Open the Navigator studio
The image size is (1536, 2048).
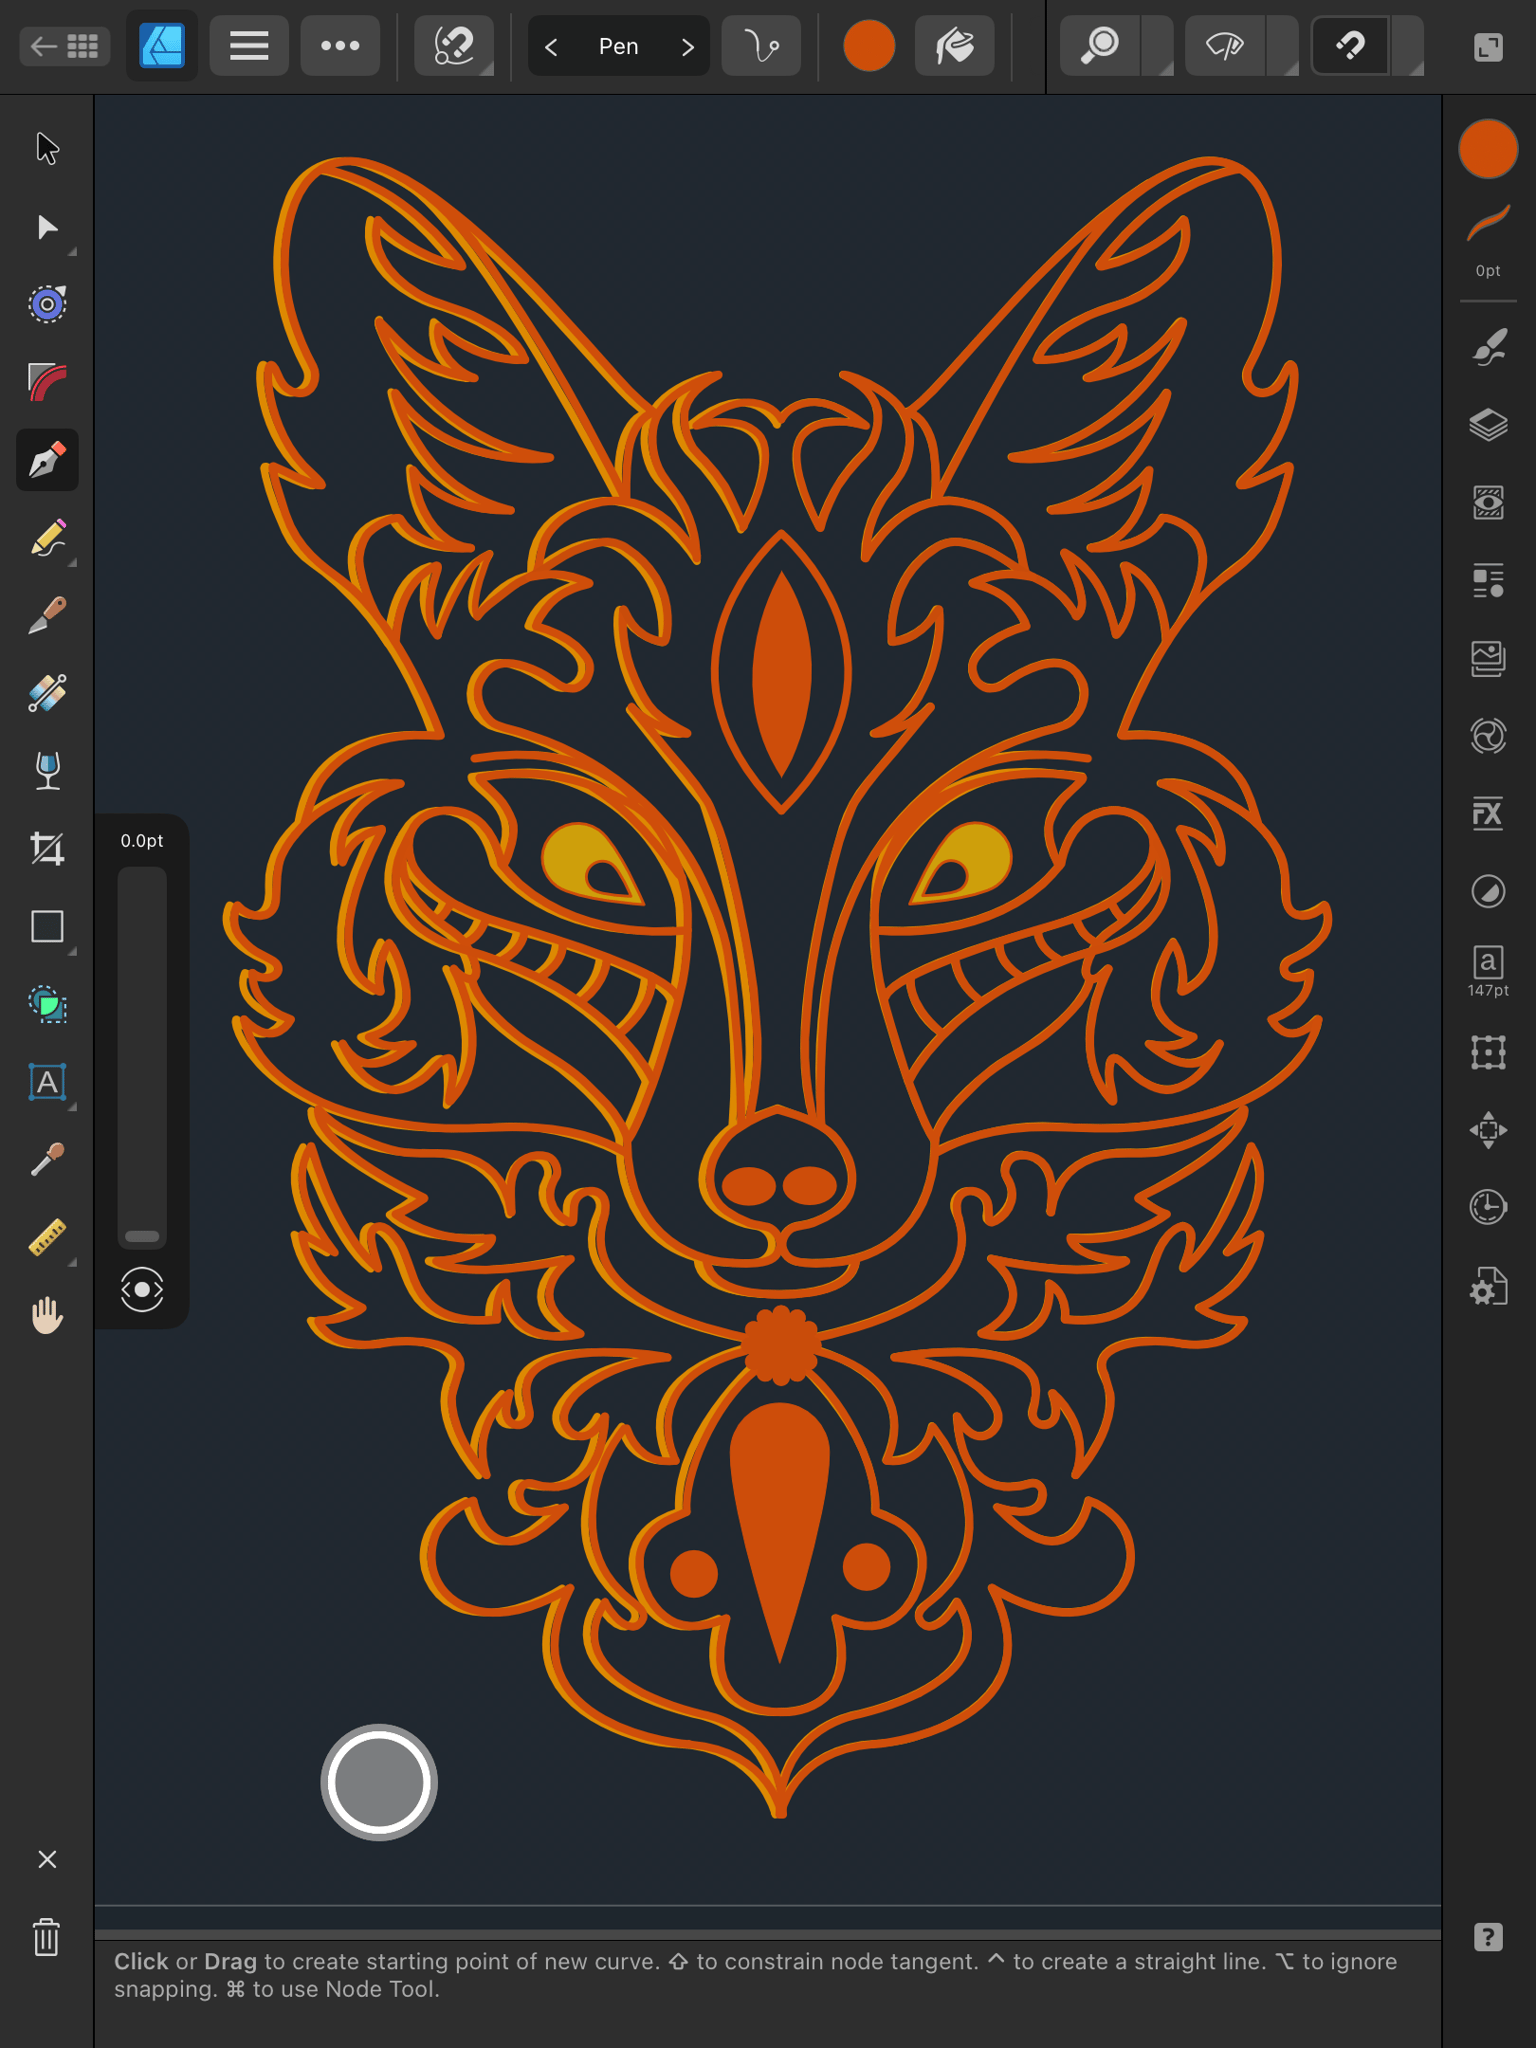[x=1488, y=1130]
